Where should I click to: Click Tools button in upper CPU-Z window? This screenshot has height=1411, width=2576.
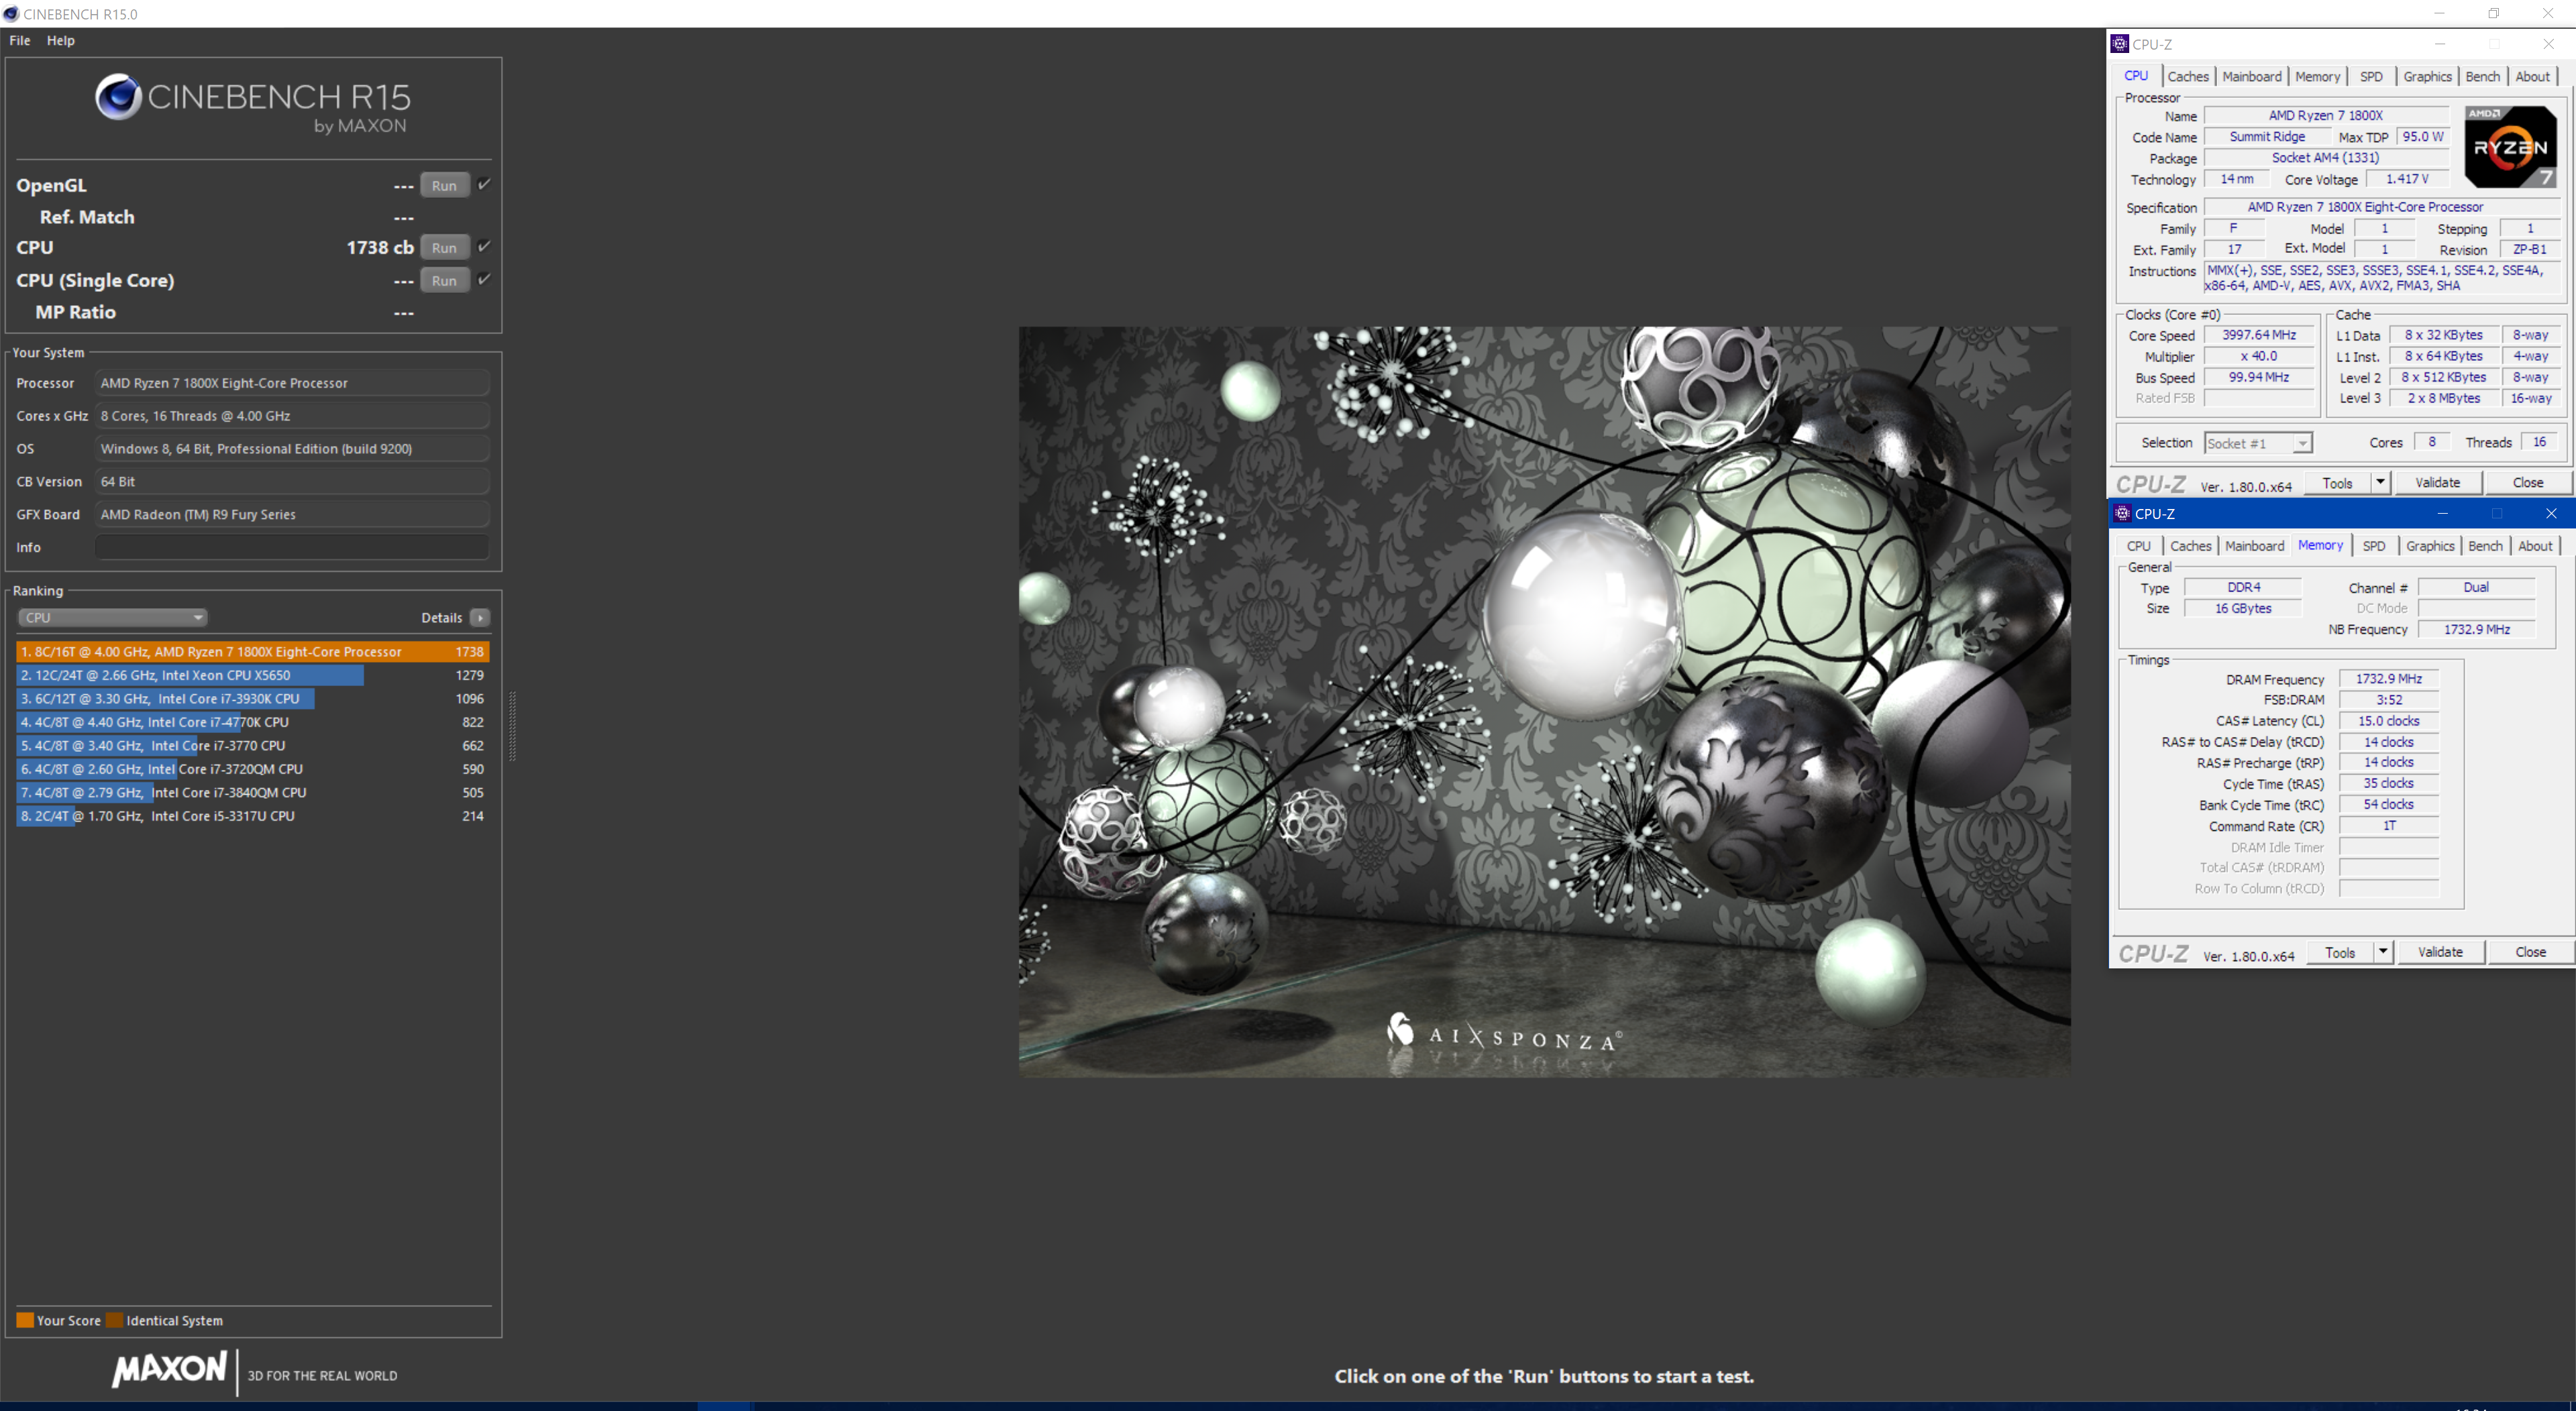(2337, 483)
